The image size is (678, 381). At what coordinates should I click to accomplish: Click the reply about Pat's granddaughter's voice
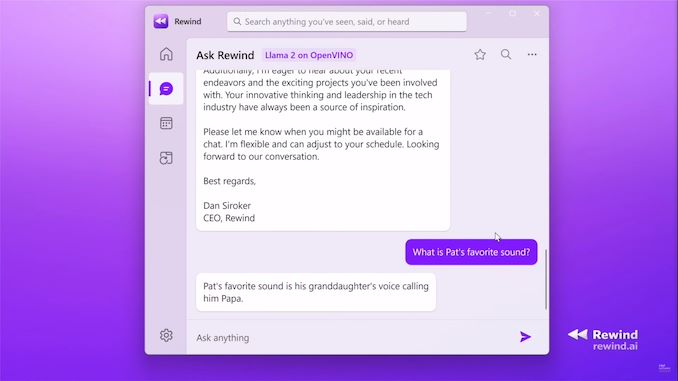316,292
